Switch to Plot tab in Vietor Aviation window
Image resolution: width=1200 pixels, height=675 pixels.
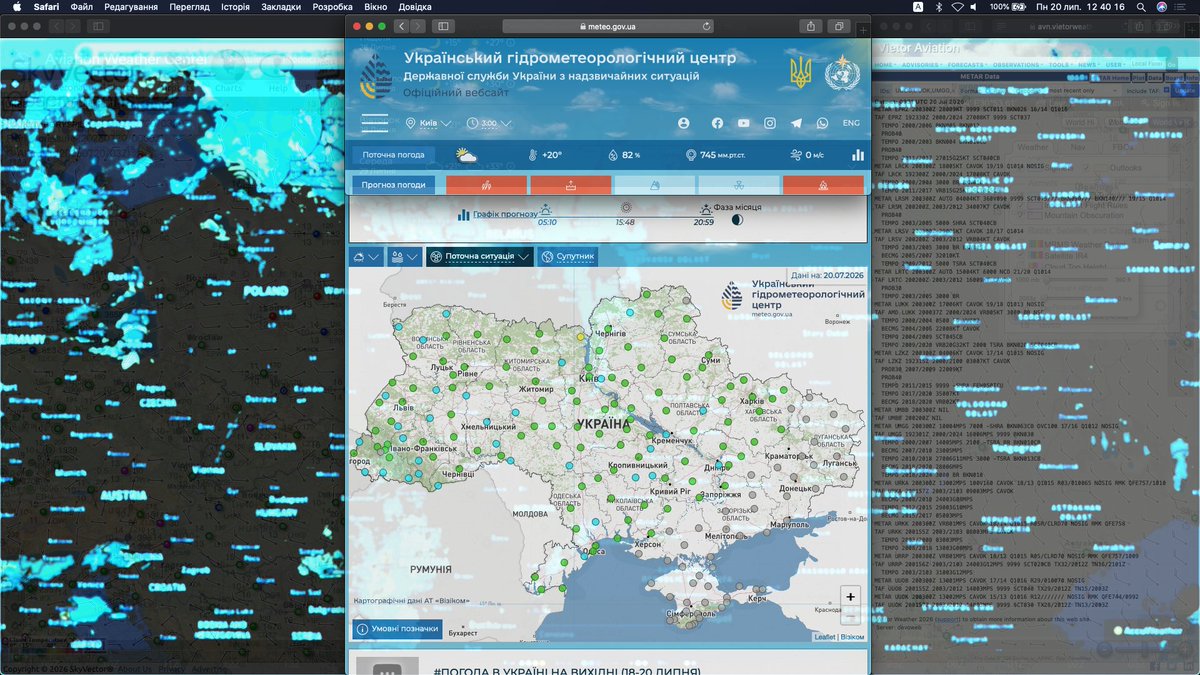point(1137,77)
